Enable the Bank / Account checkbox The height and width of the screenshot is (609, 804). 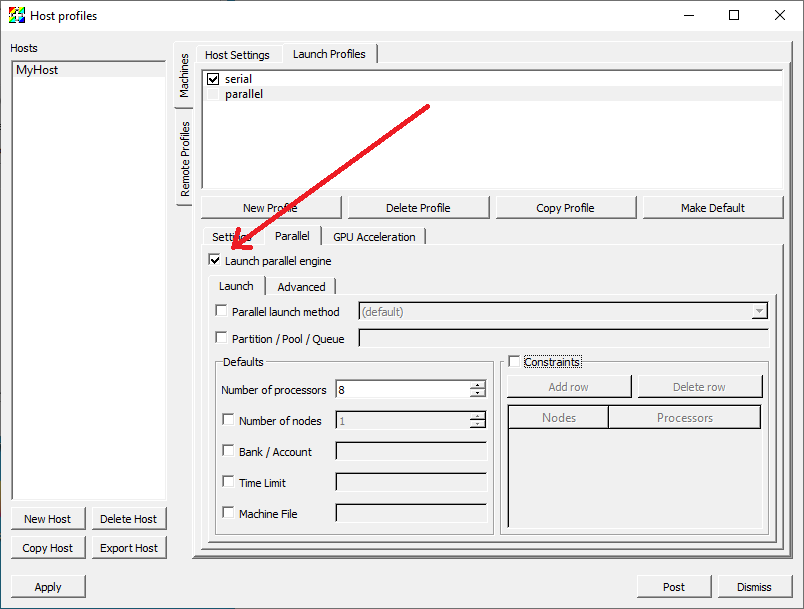pos(228,451)
